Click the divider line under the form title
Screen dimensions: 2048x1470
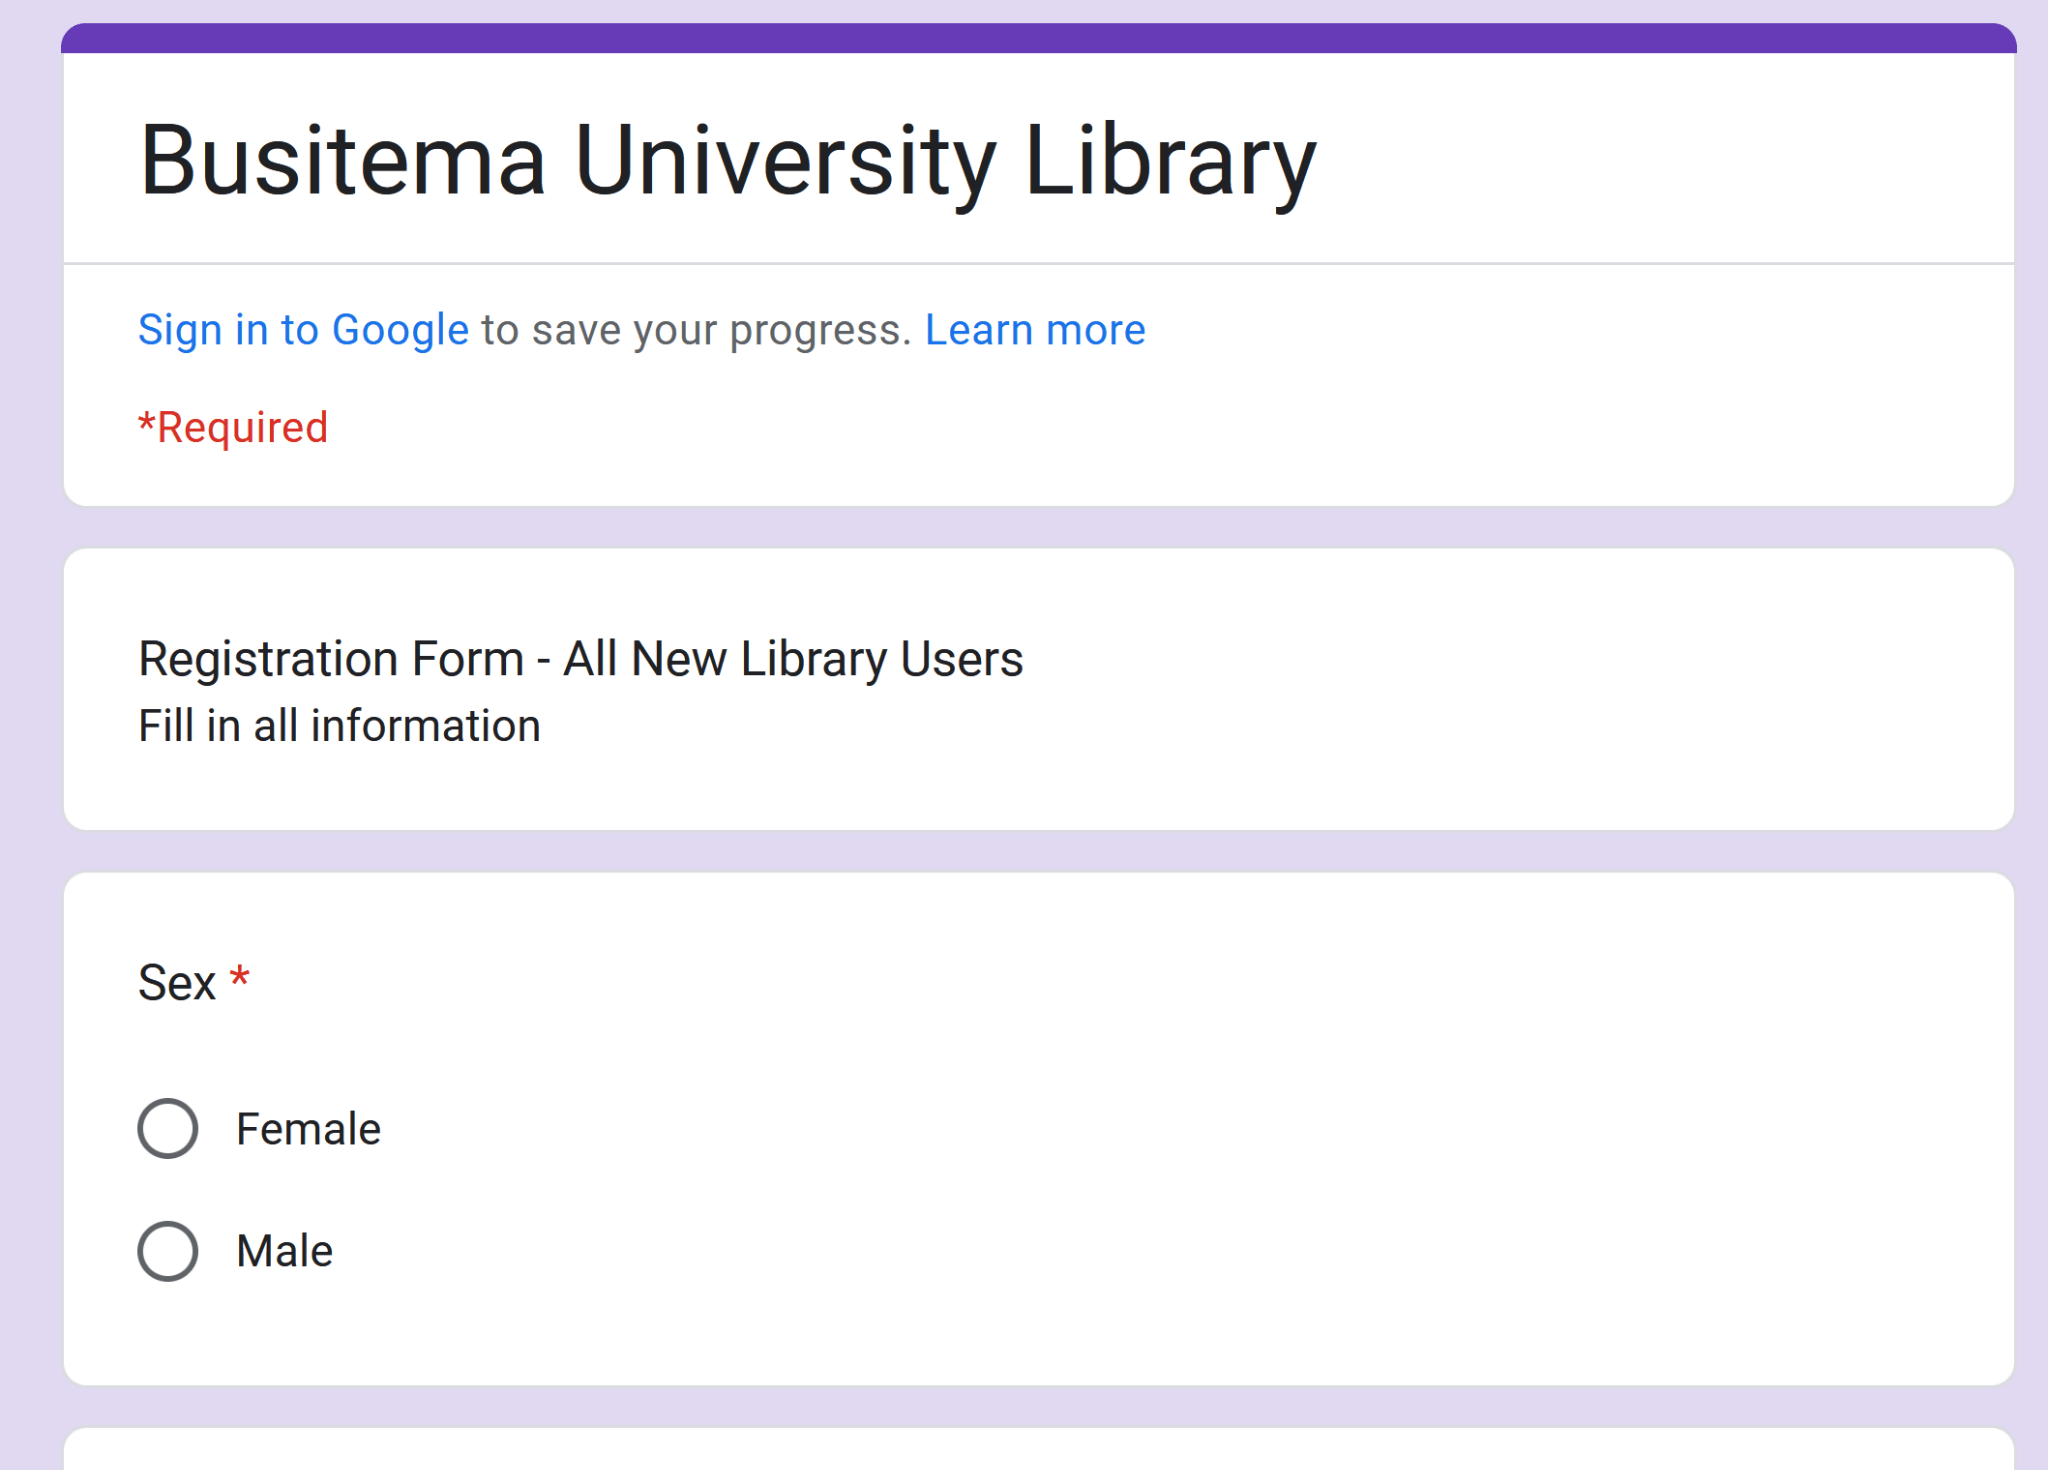[x=1038, y=263]
